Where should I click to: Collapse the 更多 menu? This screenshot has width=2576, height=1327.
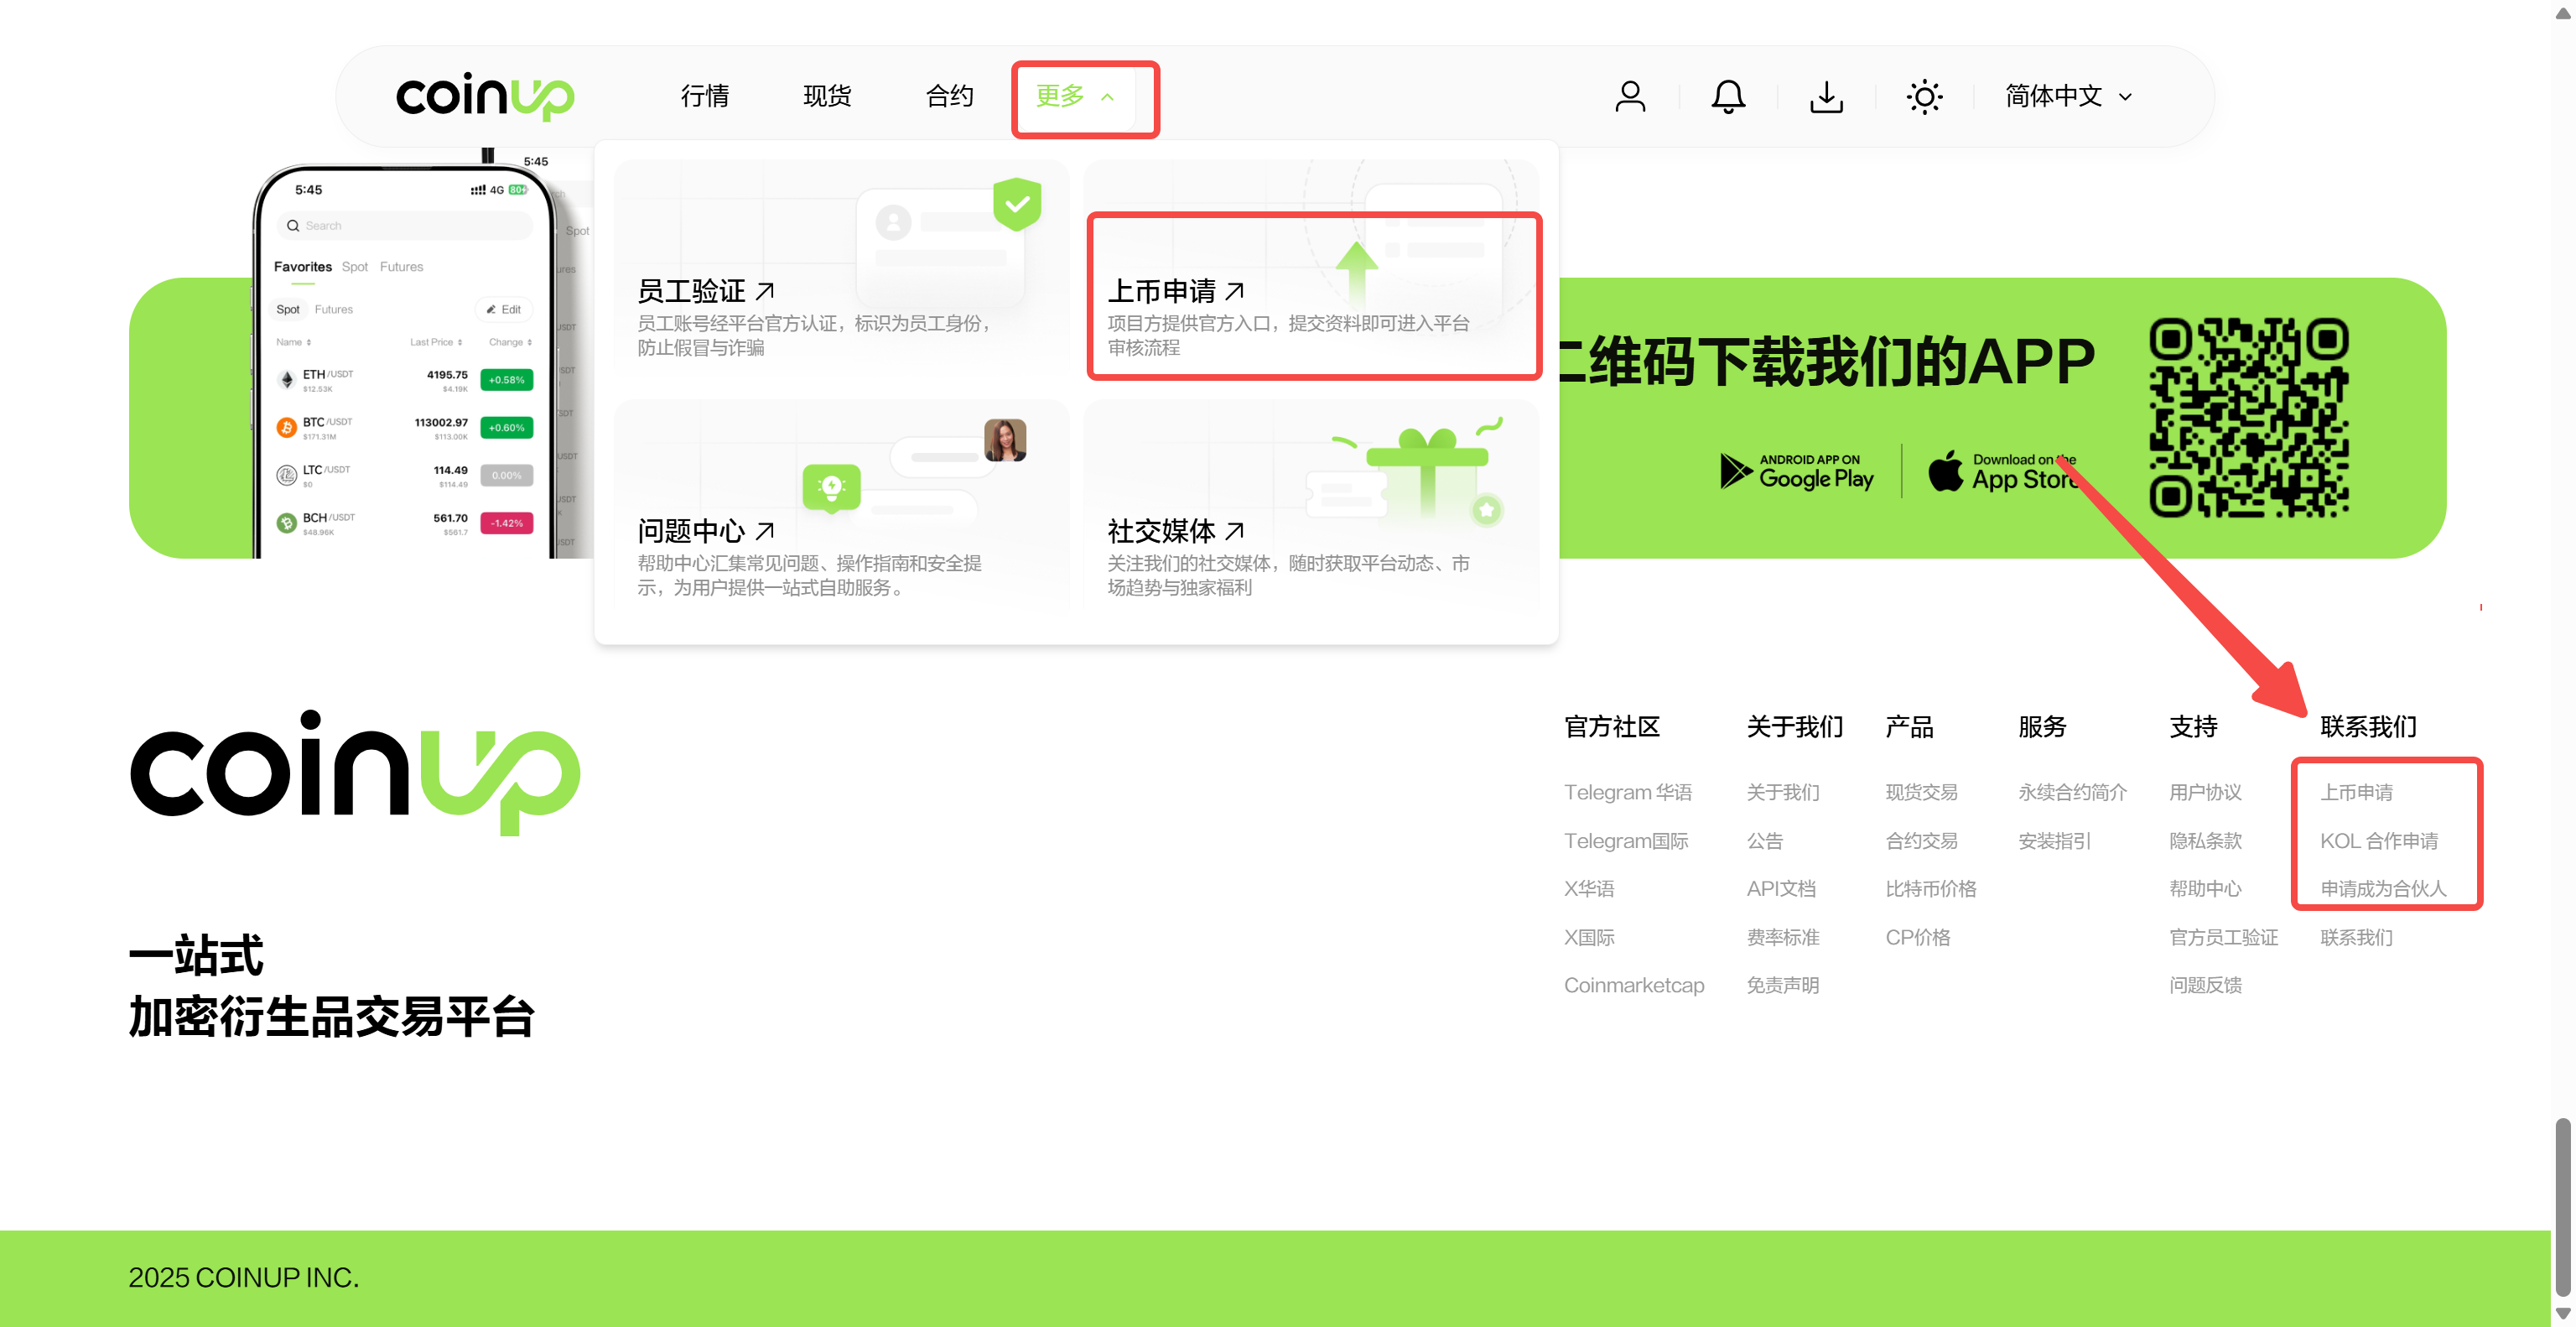point(1075,96)
